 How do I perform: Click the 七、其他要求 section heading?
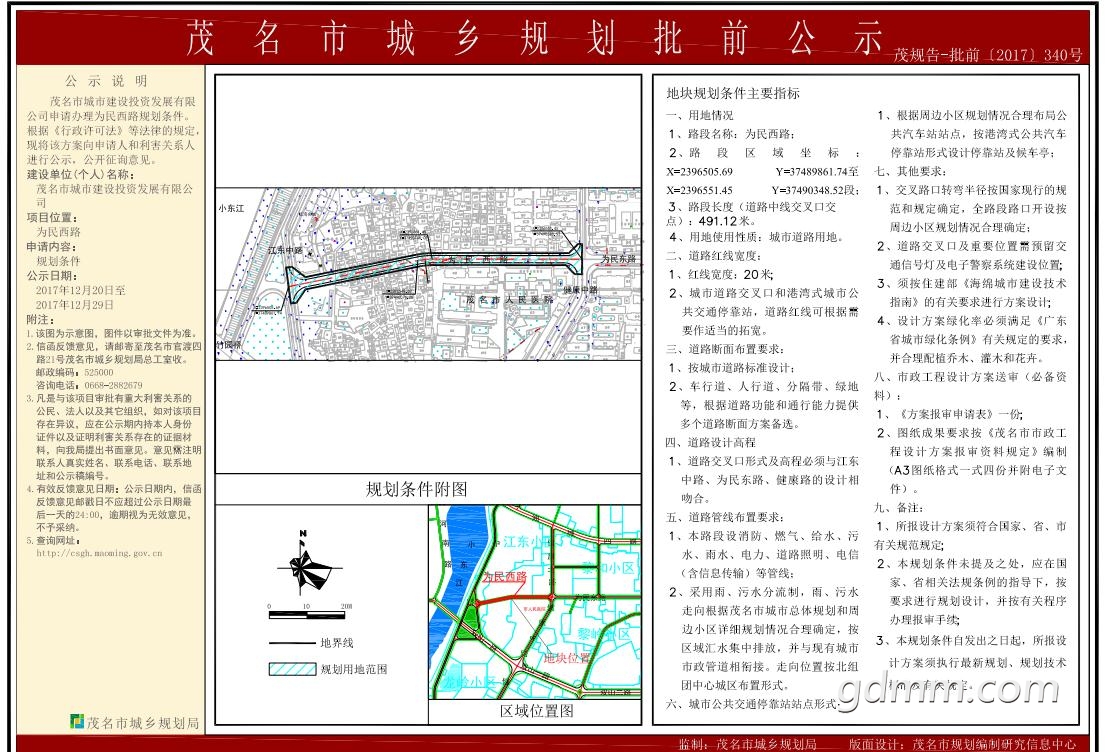(911, 171)
